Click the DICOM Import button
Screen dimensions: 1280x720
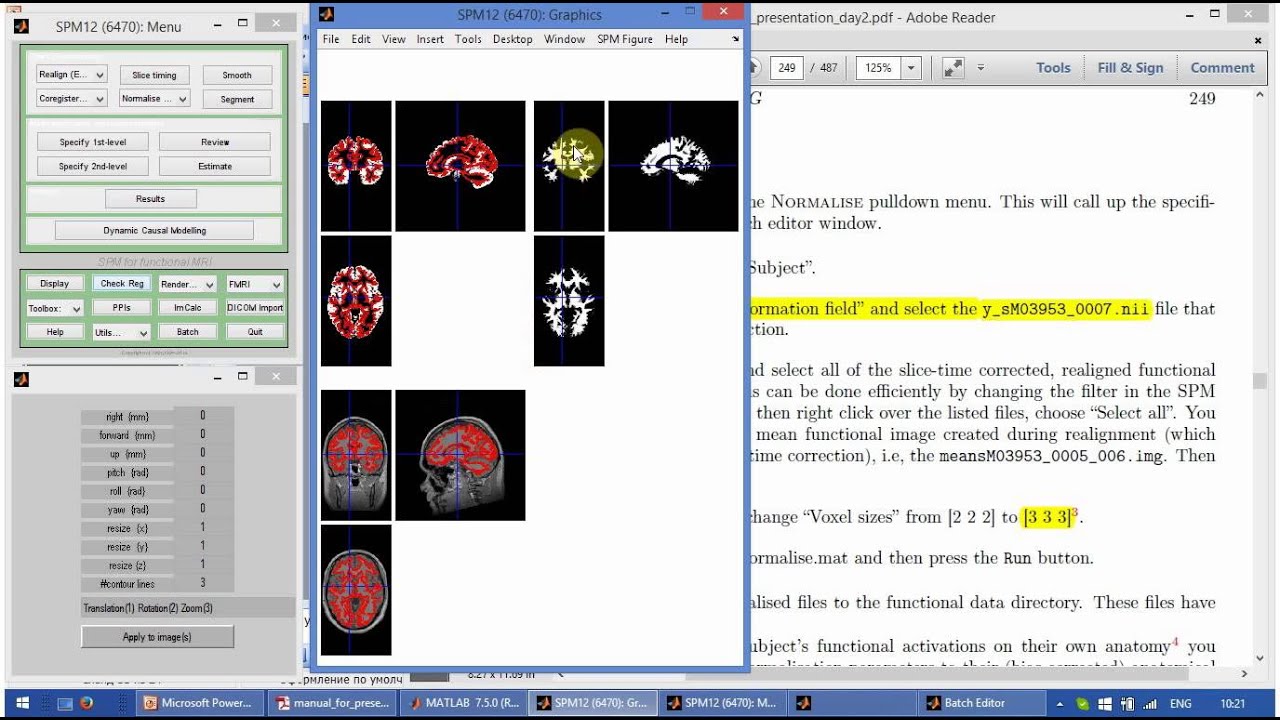pos(255,308)
